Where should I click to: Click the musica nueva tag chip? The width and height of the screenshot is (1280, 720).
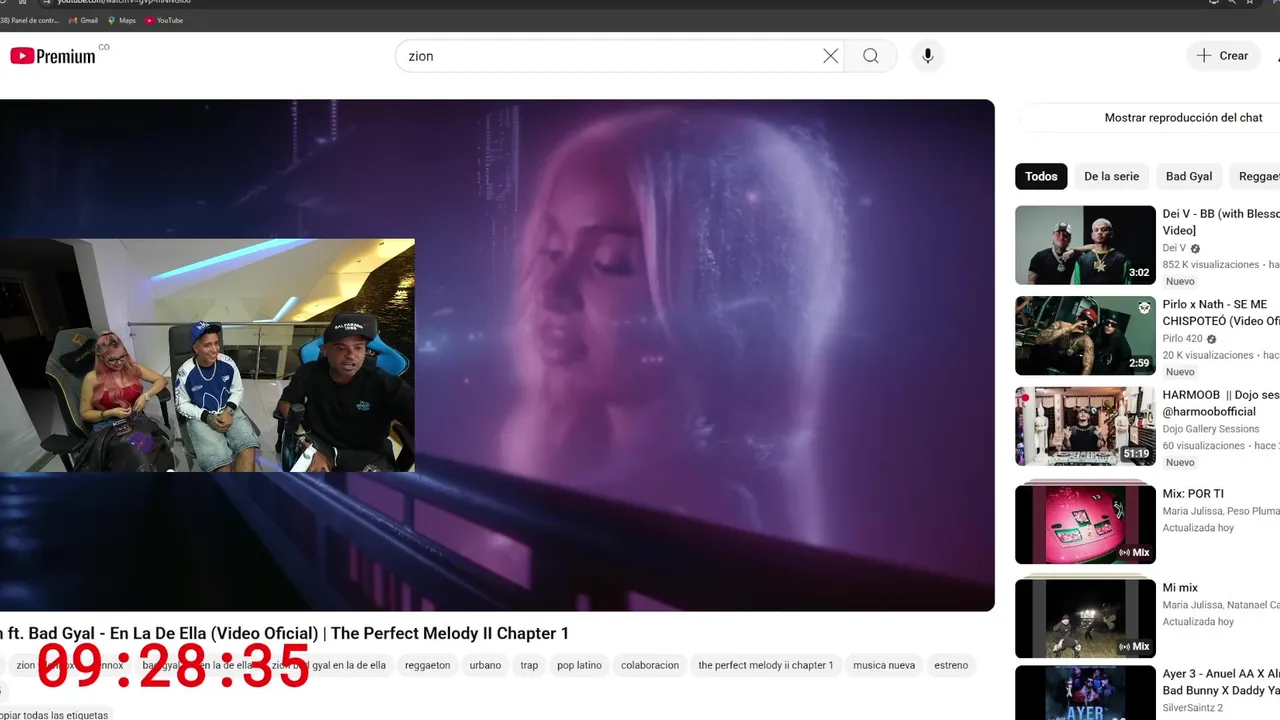click(884, 665)
